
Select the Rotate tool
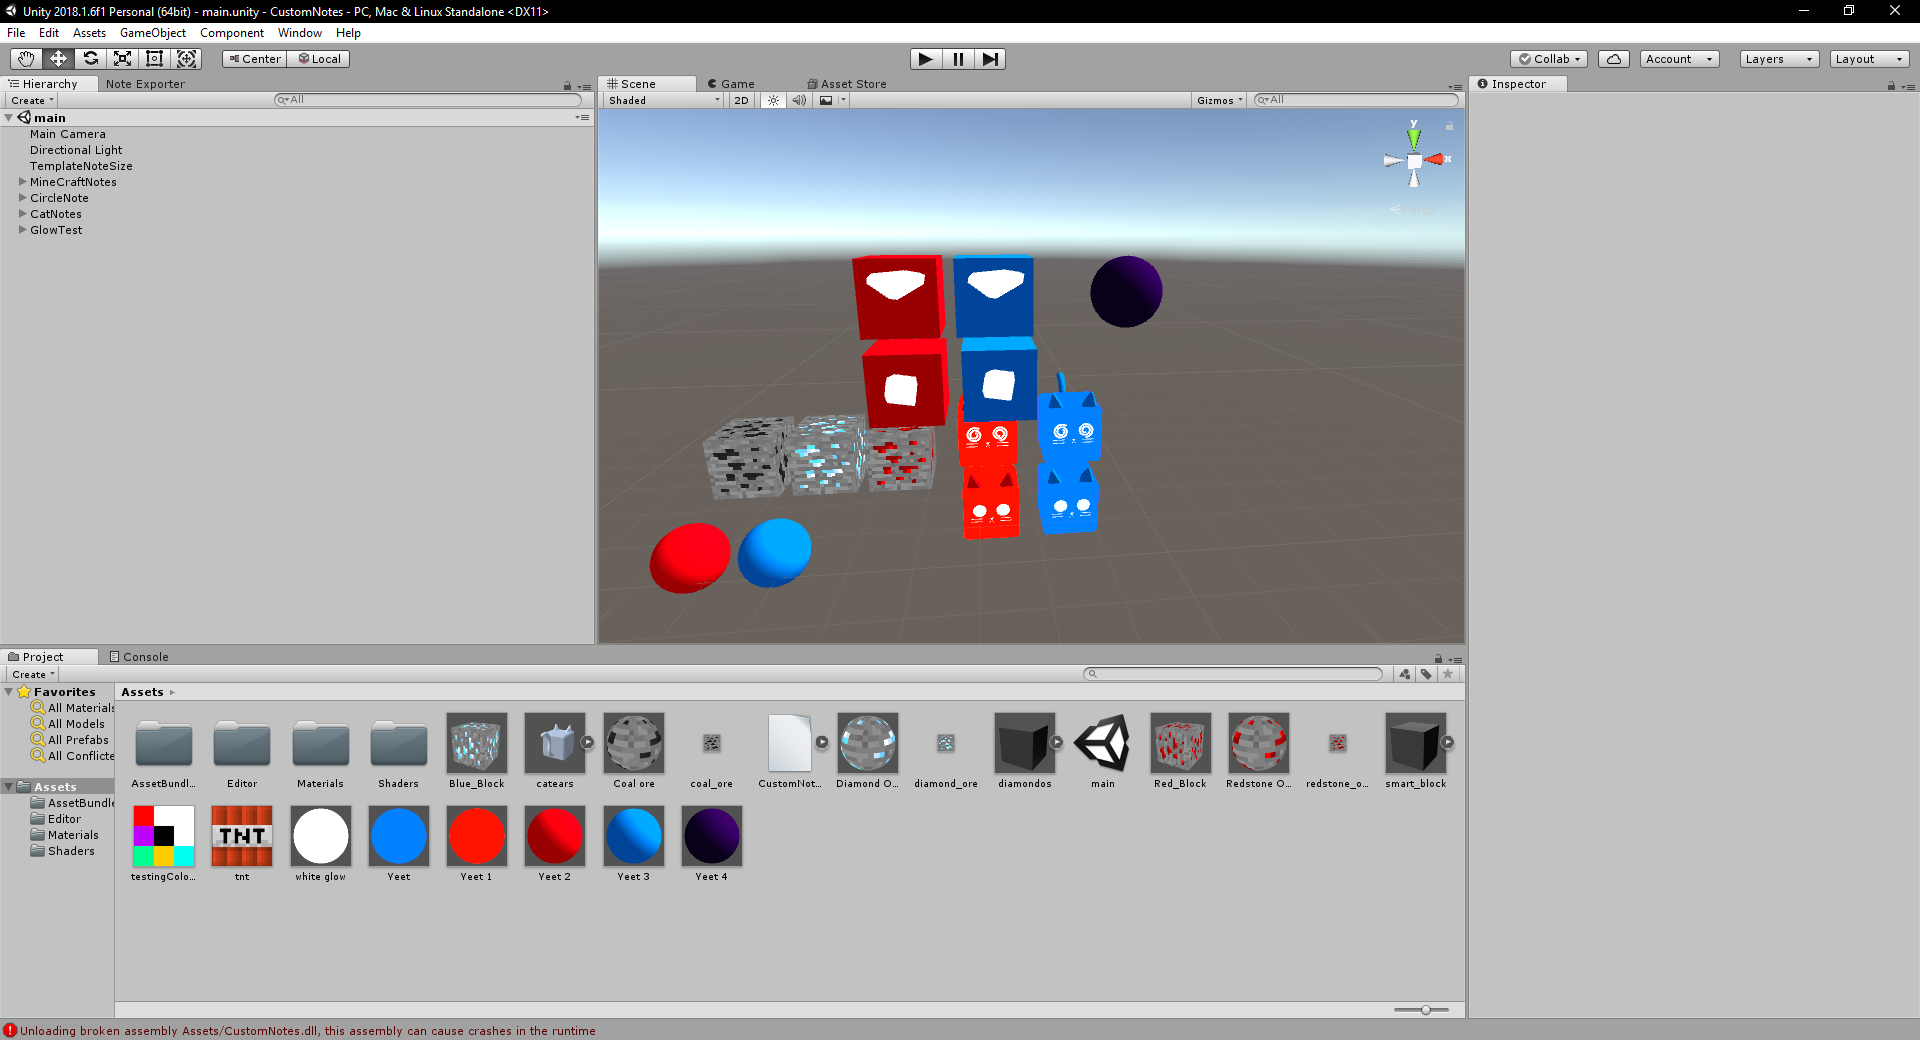click(x=90, y=59)
